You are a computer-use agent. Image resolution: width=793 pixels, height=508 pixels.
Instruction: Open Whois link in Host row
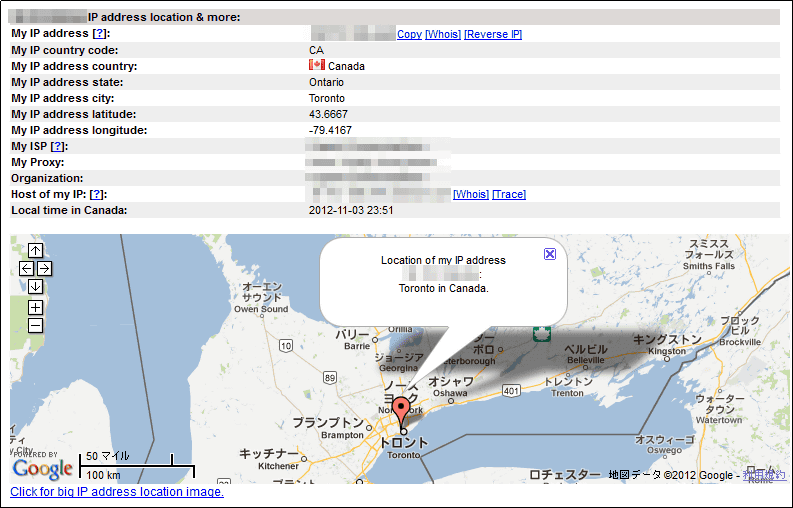pyautogui.click(x=470, y=194)
